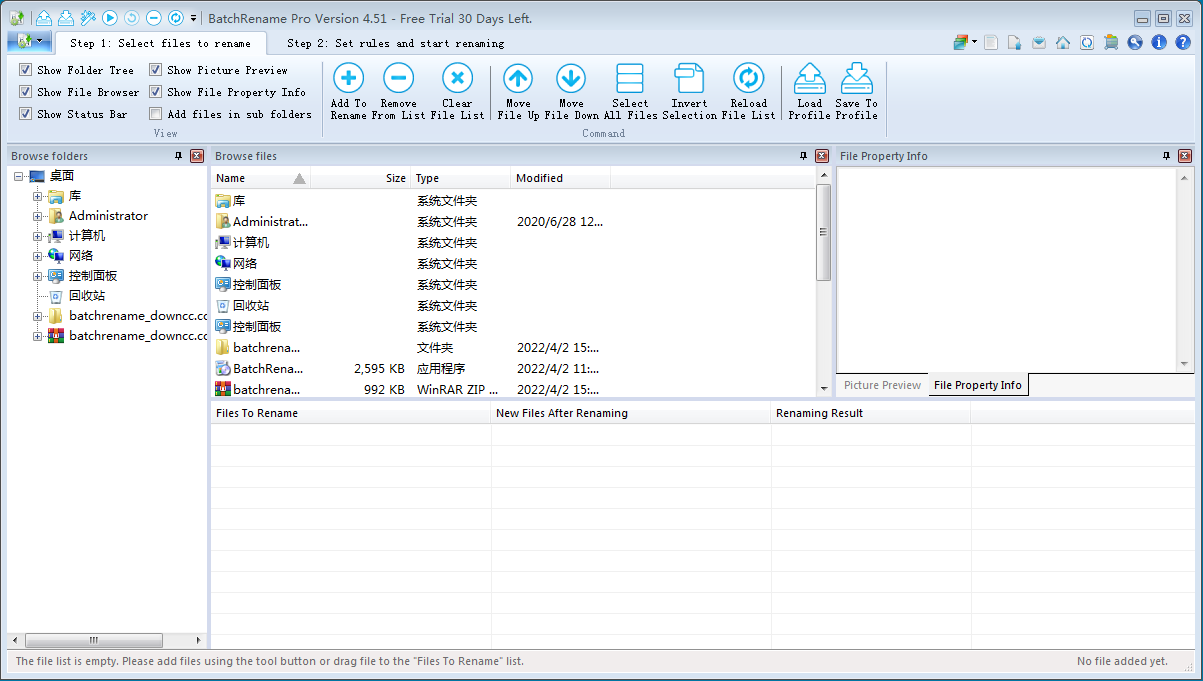
Task: Open the Picture Preview tab
Action: [882, 385]
